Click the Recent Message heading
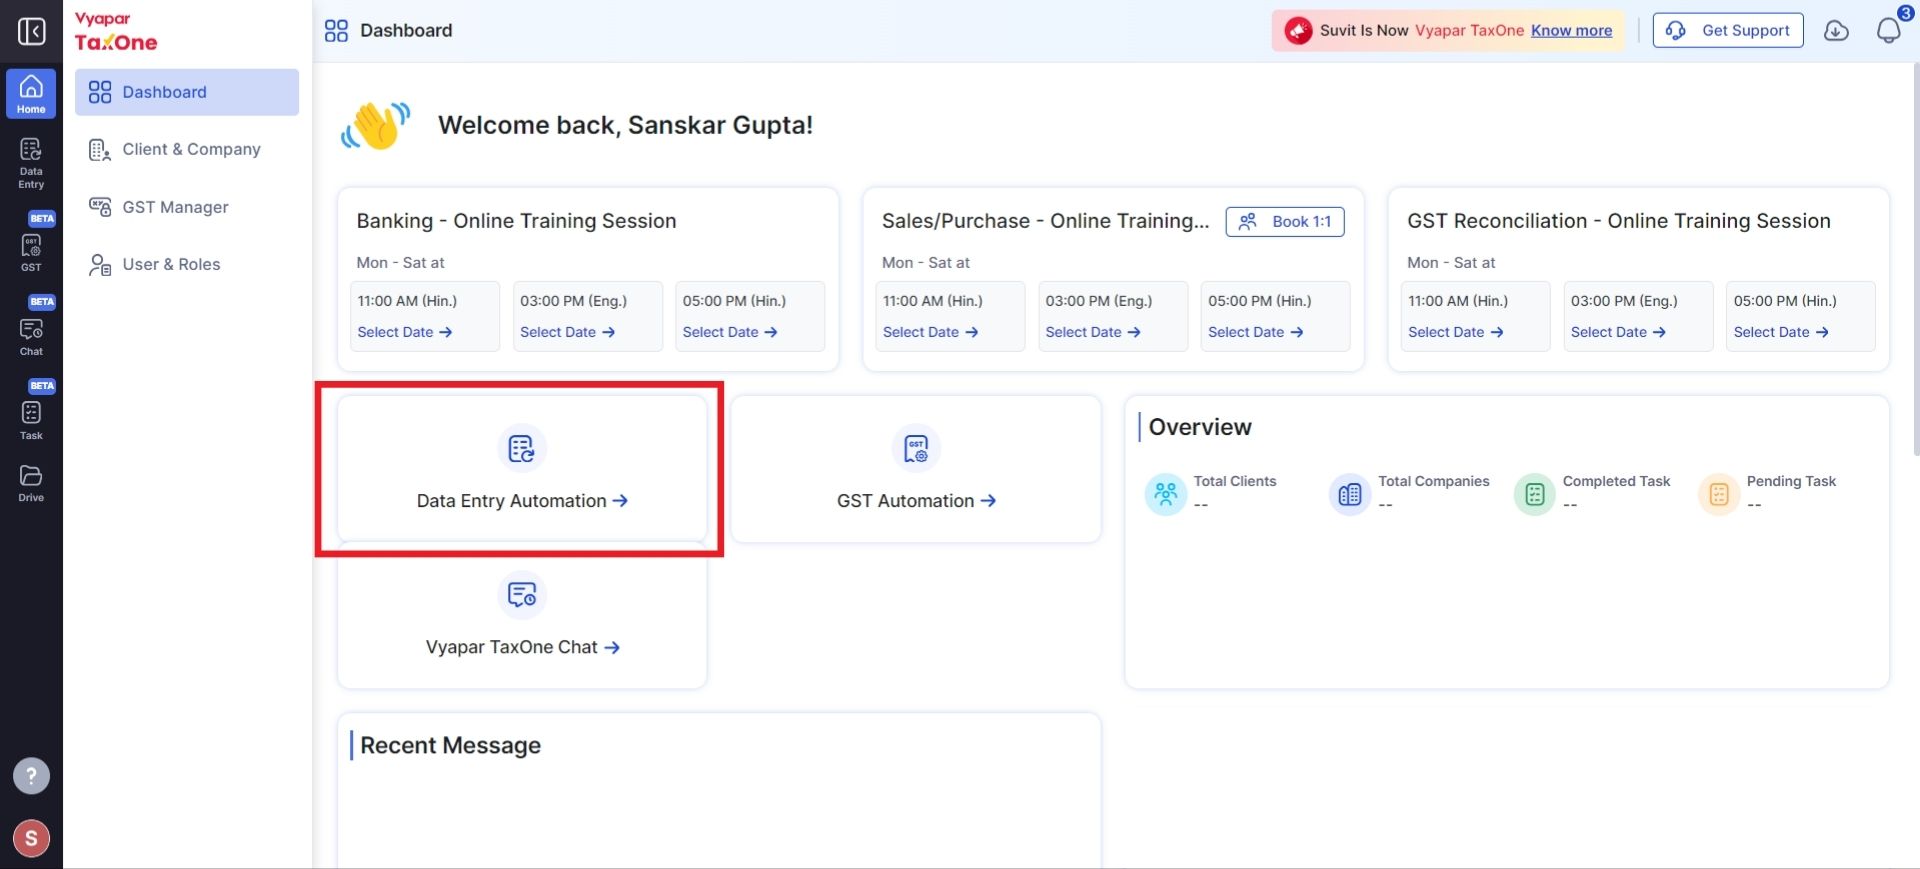 pos(450,745)
